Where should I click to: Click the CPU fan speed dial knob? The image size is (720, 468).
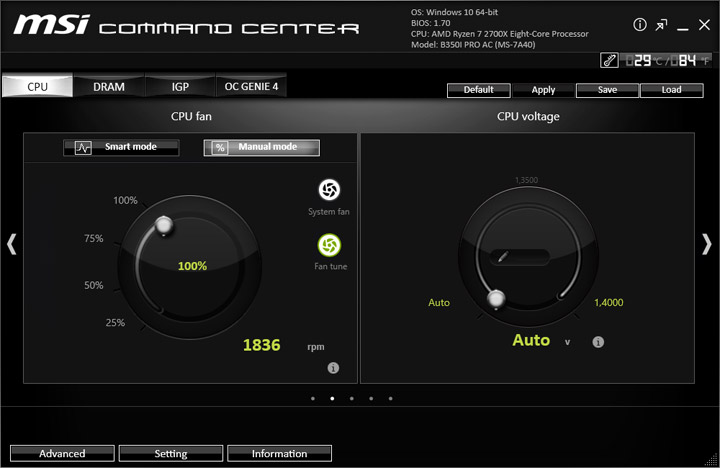point(164,226)
